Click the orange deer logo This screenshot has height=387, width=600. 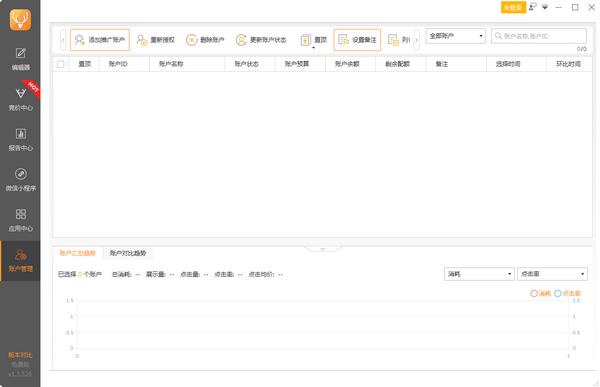point(20,19)
